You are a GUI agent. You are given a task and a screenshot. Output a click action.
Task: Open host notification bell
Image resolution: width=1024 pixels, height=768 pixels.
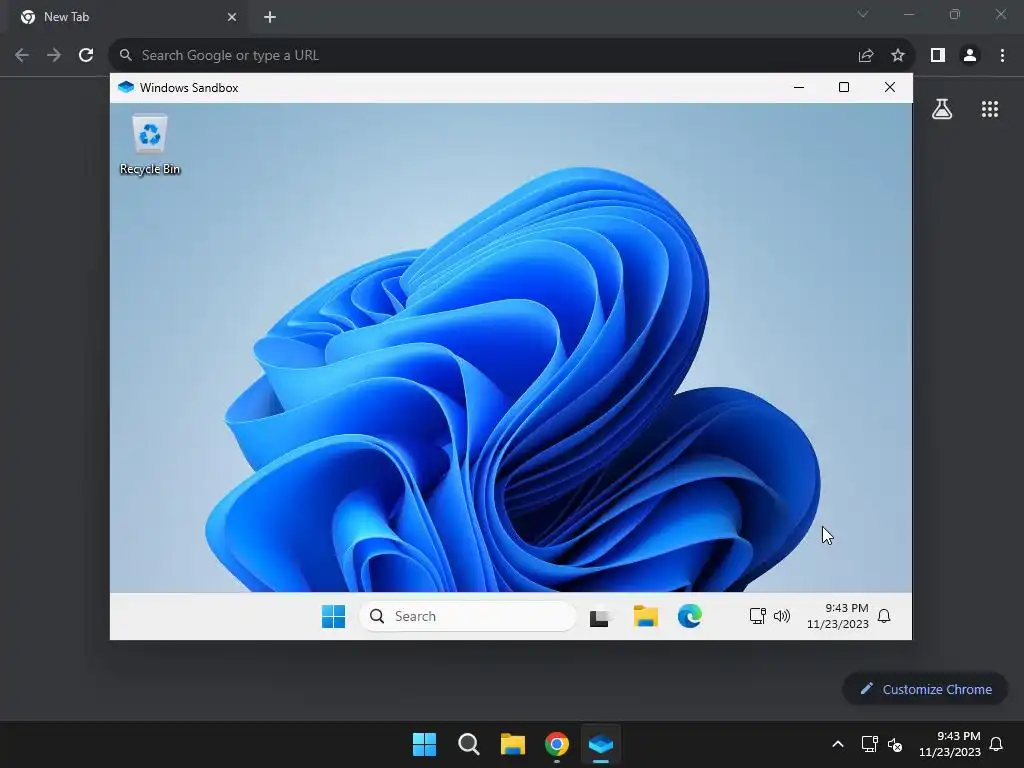click(997, 744)
